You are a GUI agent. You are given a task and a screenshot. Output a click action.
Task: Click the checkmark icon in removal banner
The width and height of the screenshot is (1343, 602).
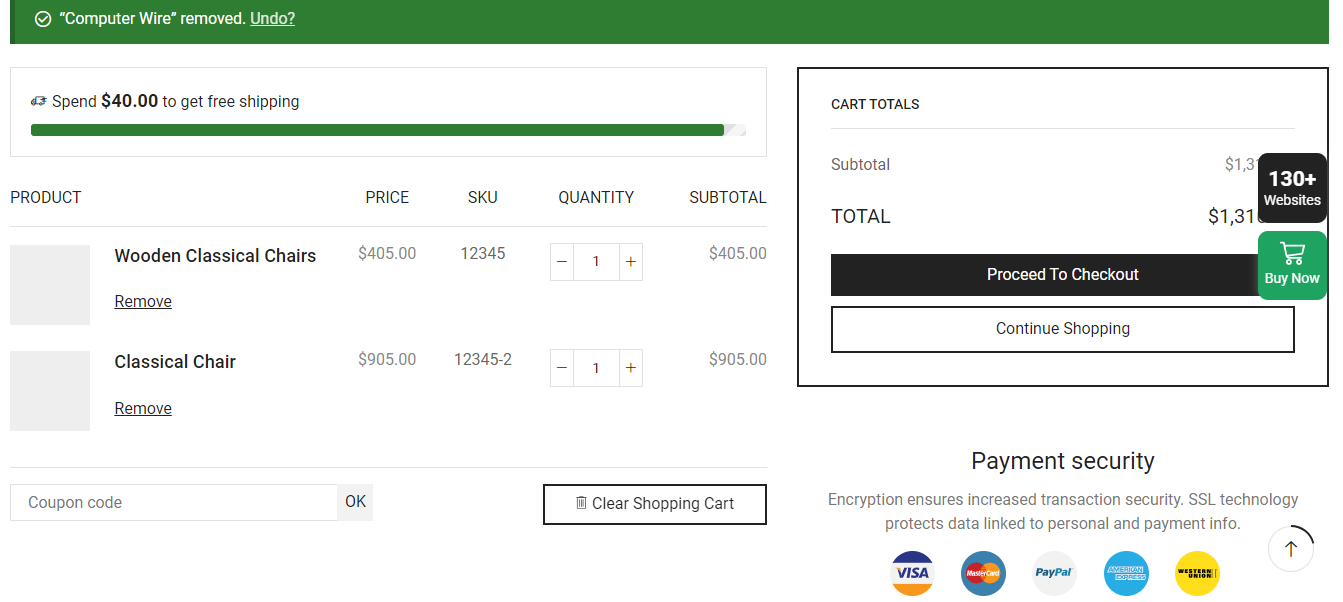tap(42, 18)
